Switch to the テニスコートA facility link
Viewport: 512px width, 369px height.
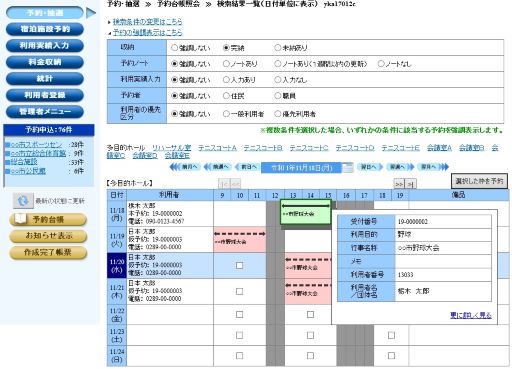[x=217, y=148]
